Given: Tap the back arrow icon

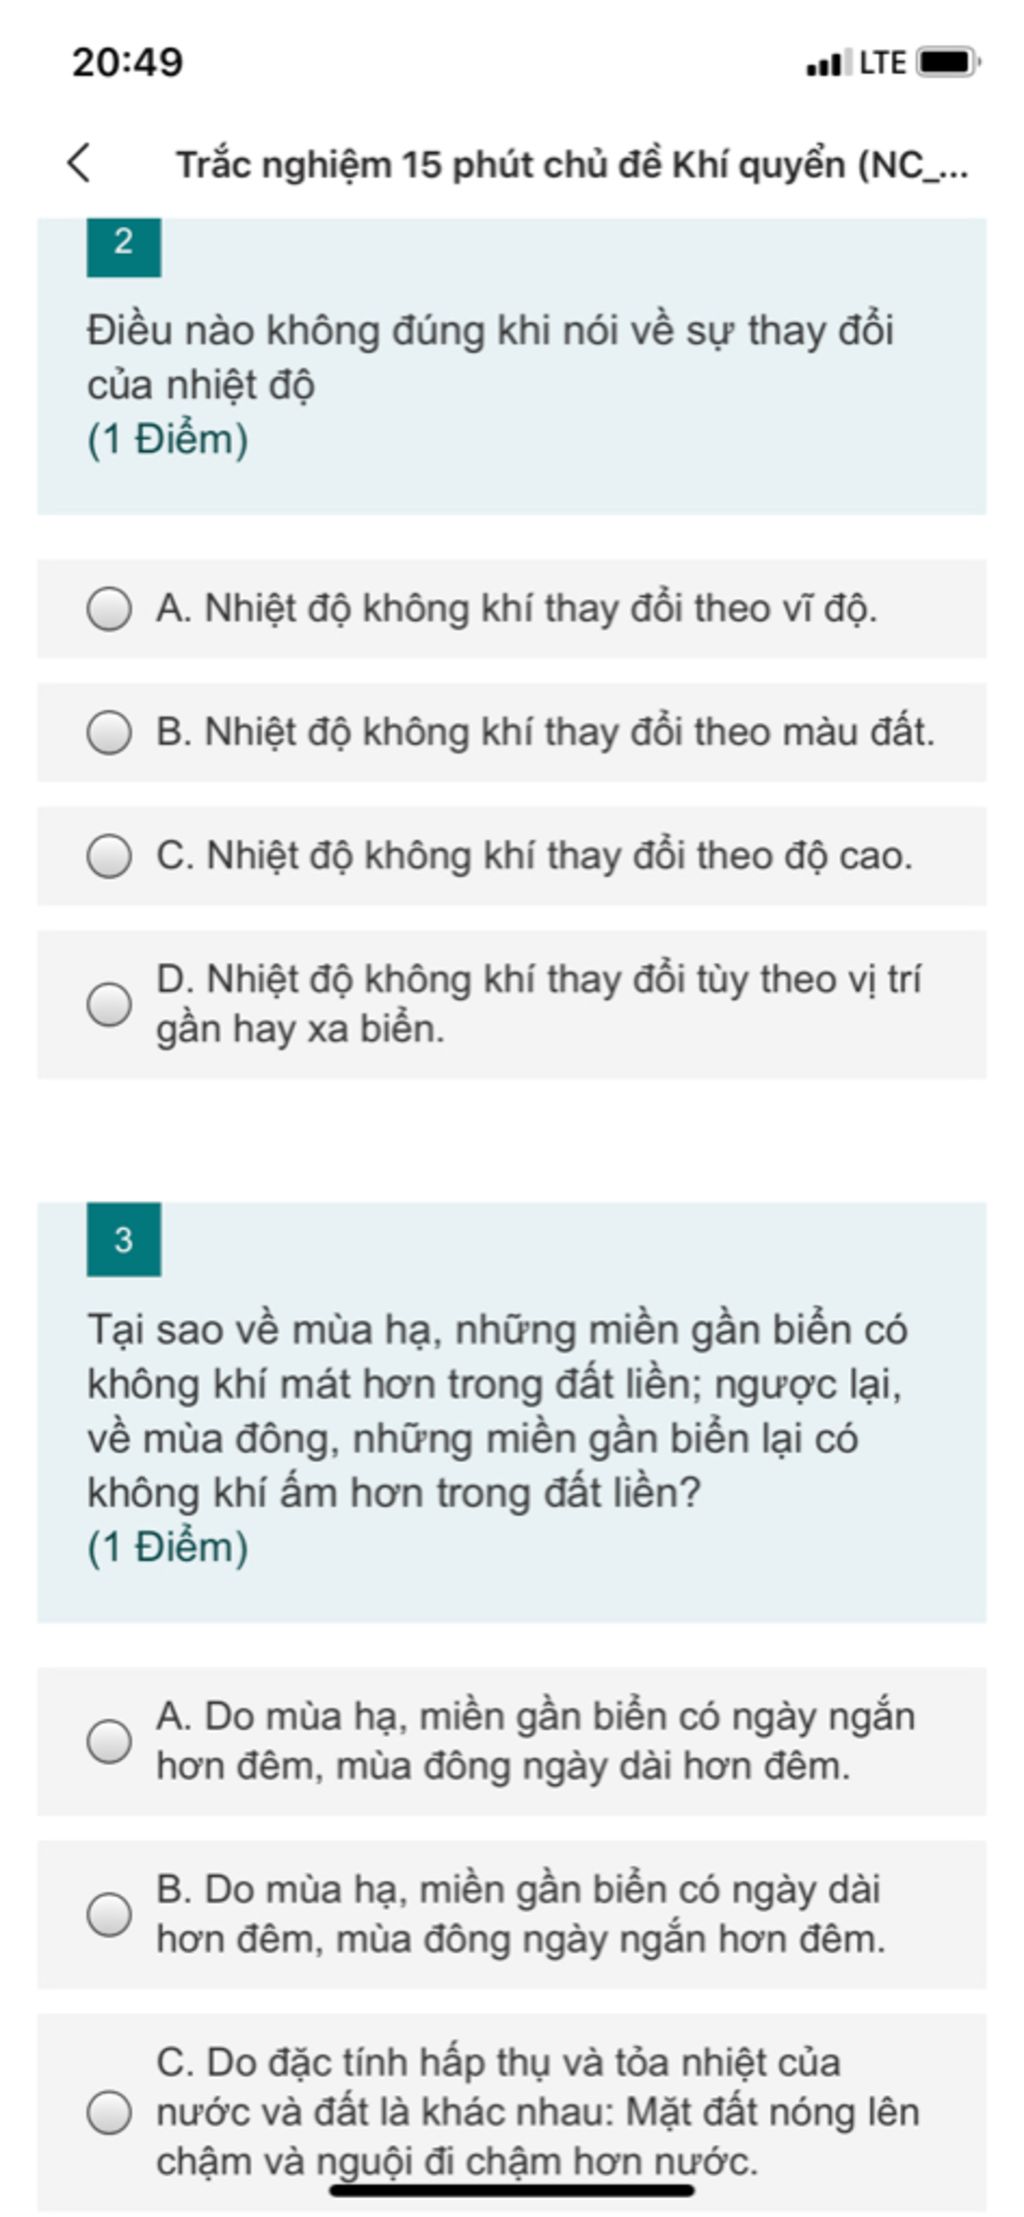Looking at the screenshot, I should [80, 163].
